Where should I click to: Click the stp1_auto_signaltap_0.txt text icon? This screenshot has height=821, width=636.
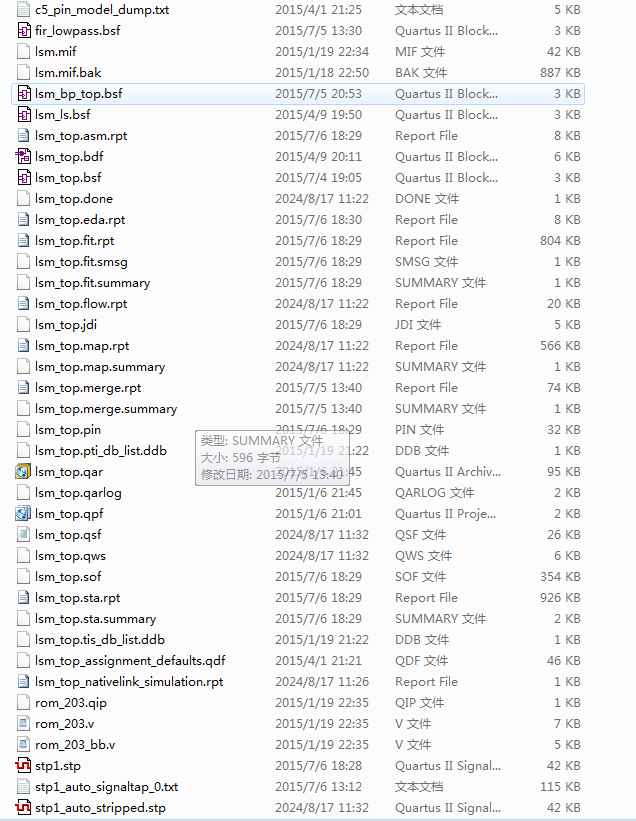pos(24,786)
